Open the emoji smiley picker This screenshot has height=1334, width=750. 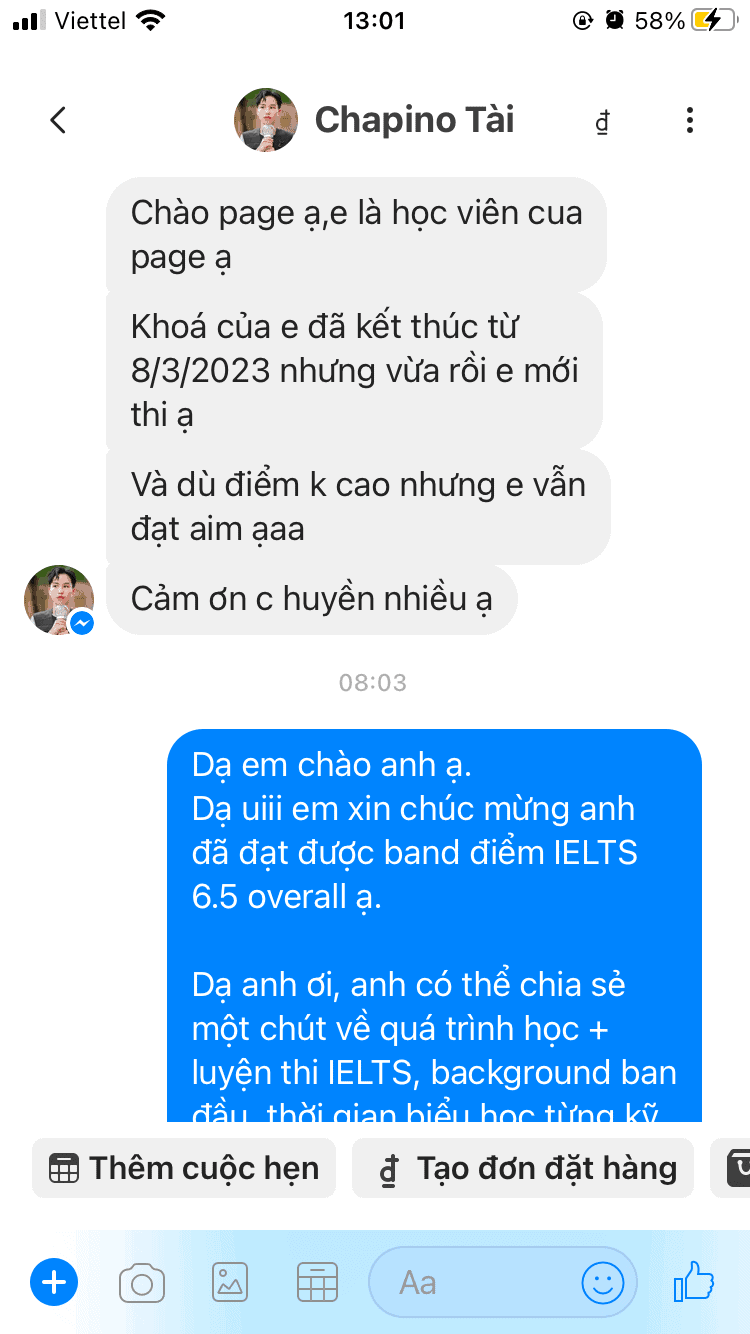(x=603, y=1283)
